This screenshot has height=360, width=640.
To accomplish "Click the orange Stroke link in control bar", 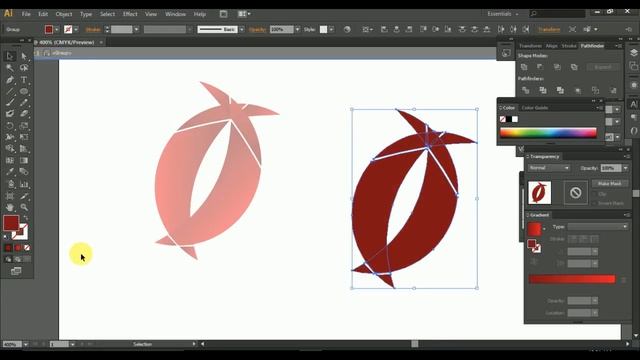I will point(93,29).
